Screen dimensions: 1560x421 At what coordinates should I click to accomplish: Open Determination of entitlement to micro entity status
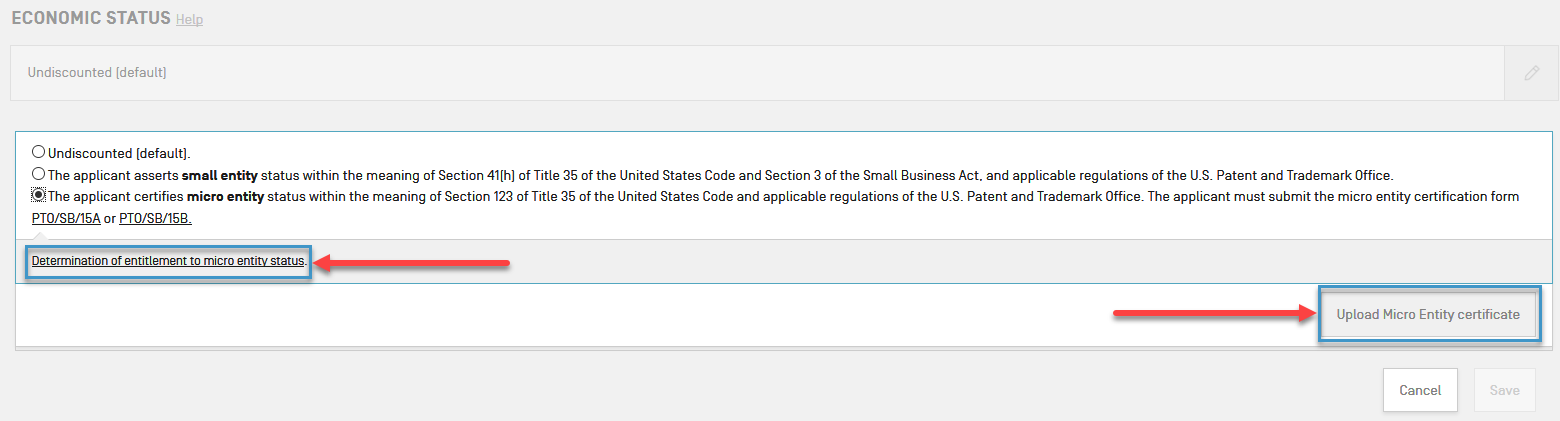[x=168, y=261]
